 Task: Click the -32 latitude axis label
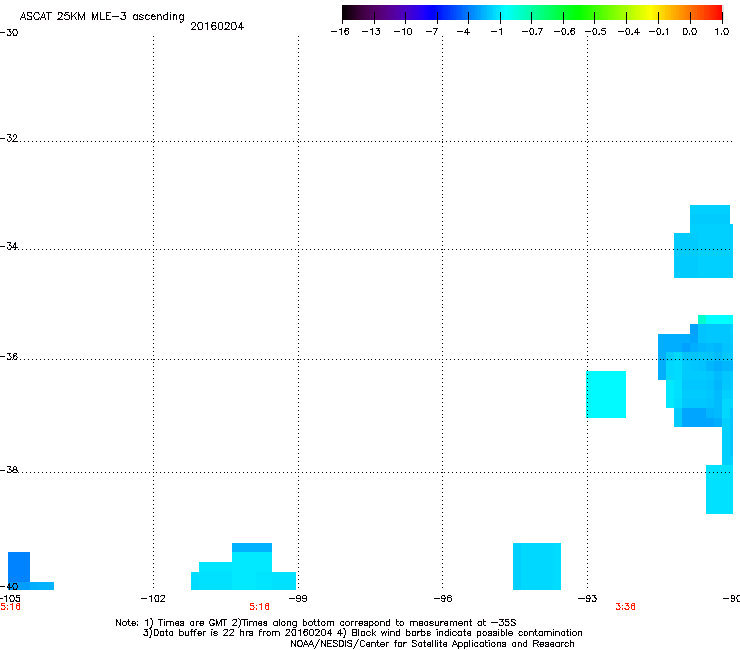point(9,138)
